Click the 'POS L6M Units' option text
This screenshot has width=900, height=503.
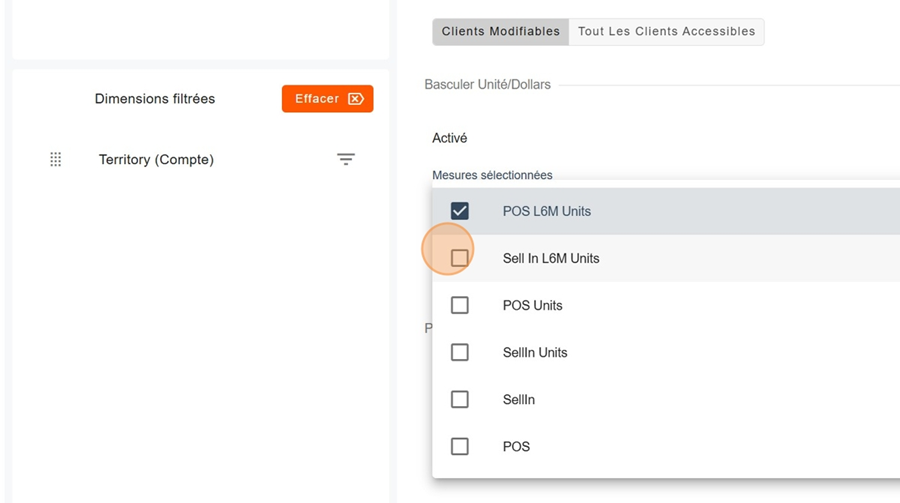tap(546, 211)
